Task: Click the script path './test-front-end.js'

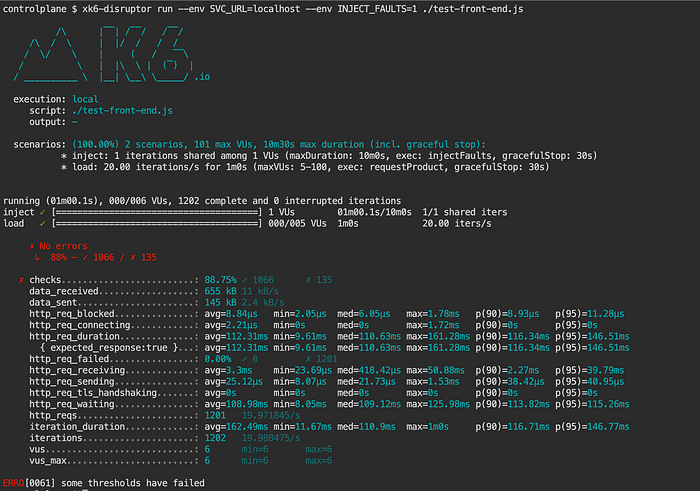Action: pos(122,110)
